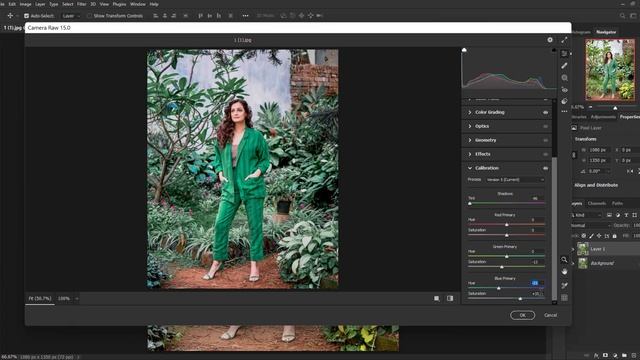Add layer mask icon in Layers panel
640x360 pixels.
(605, 356)
